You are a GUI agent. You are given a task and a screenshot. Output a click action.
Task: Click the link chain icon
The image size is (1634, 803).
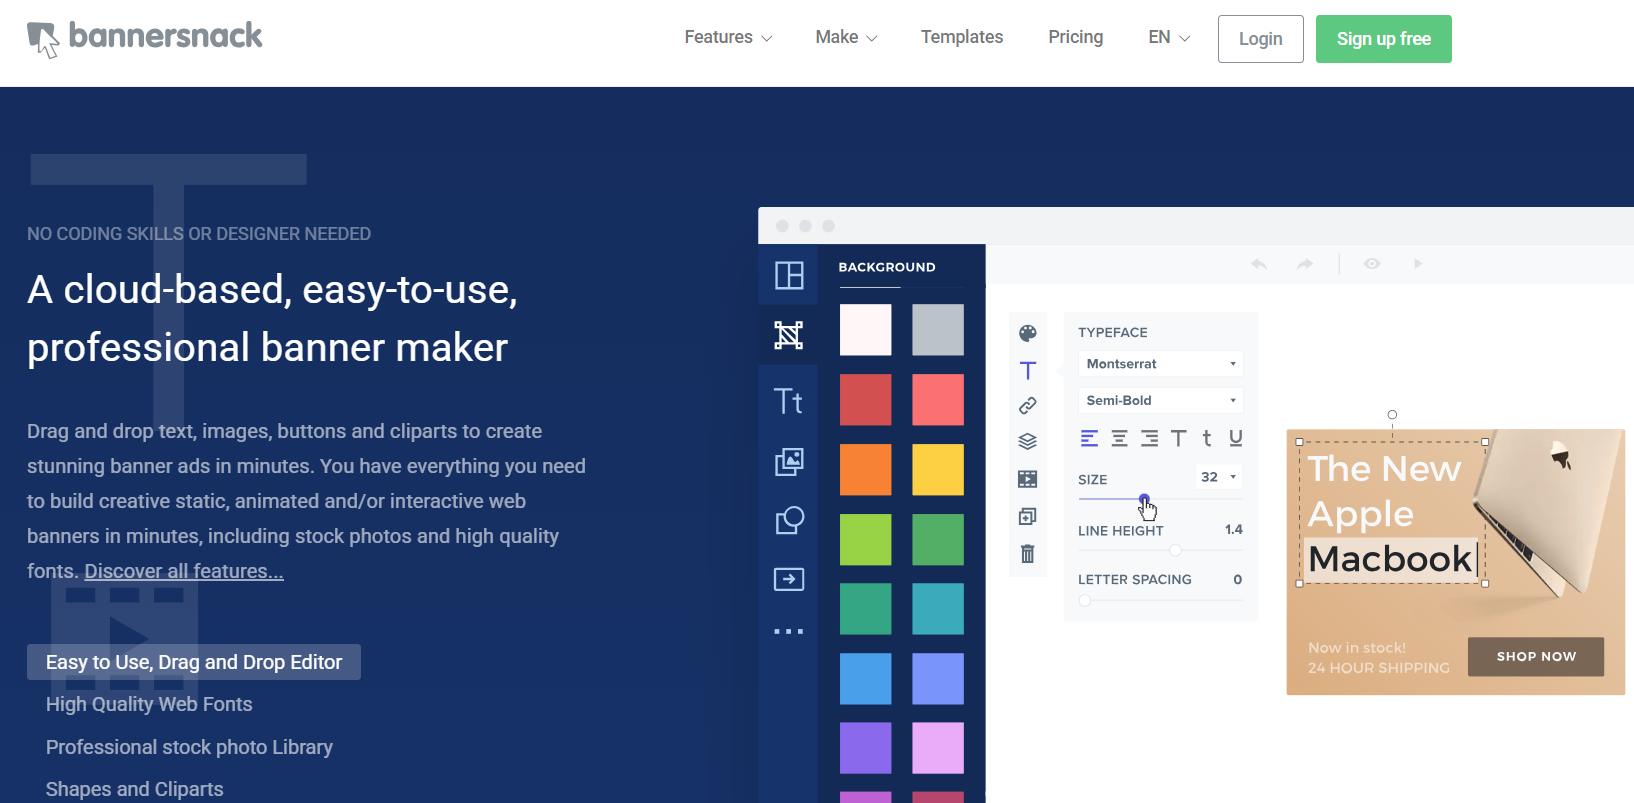[1028, 405]
